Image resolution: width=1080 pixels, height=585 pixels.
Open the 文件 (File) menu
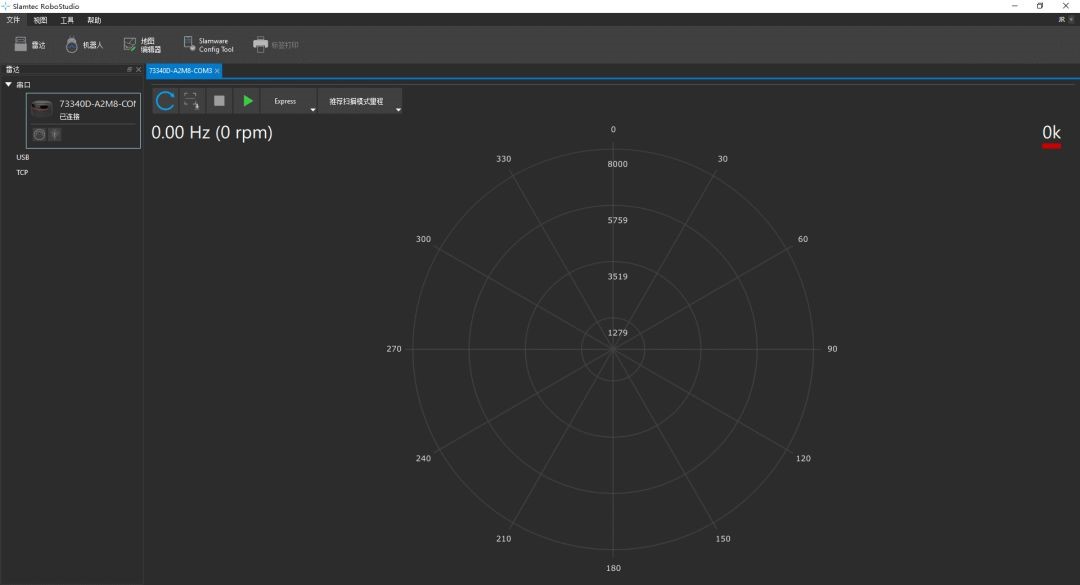pos(13,20)
